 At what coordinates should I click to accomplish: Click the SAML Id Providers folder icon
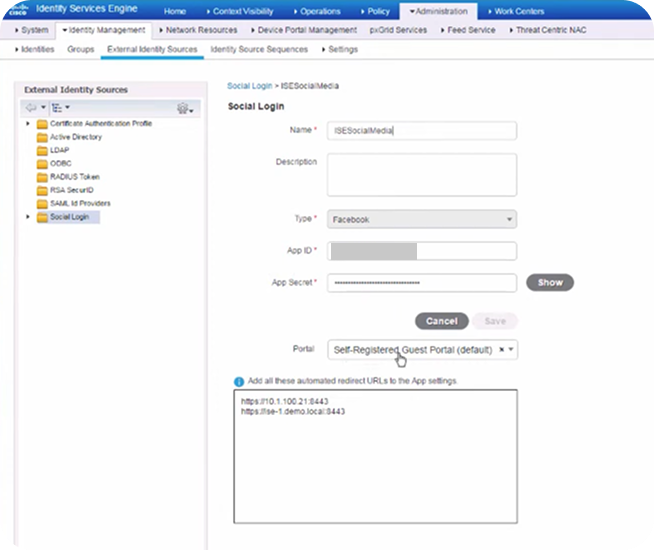(42, 204)
